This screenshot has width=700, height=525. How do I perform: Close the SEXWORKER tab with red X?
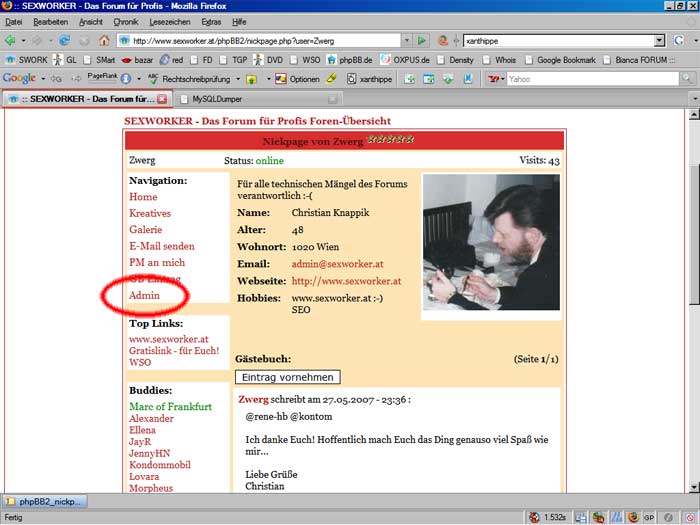click(x=162, y=99)
